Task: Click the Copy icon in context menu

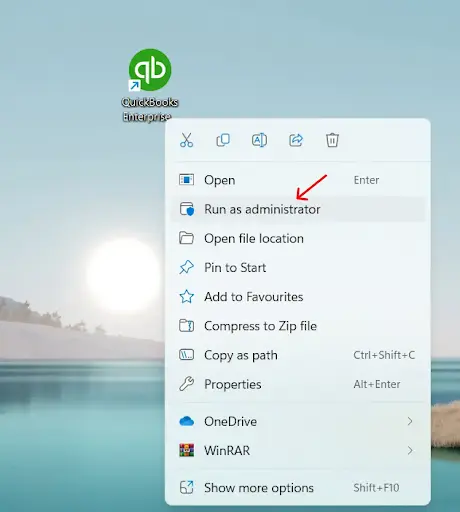Action: (223, 140)
